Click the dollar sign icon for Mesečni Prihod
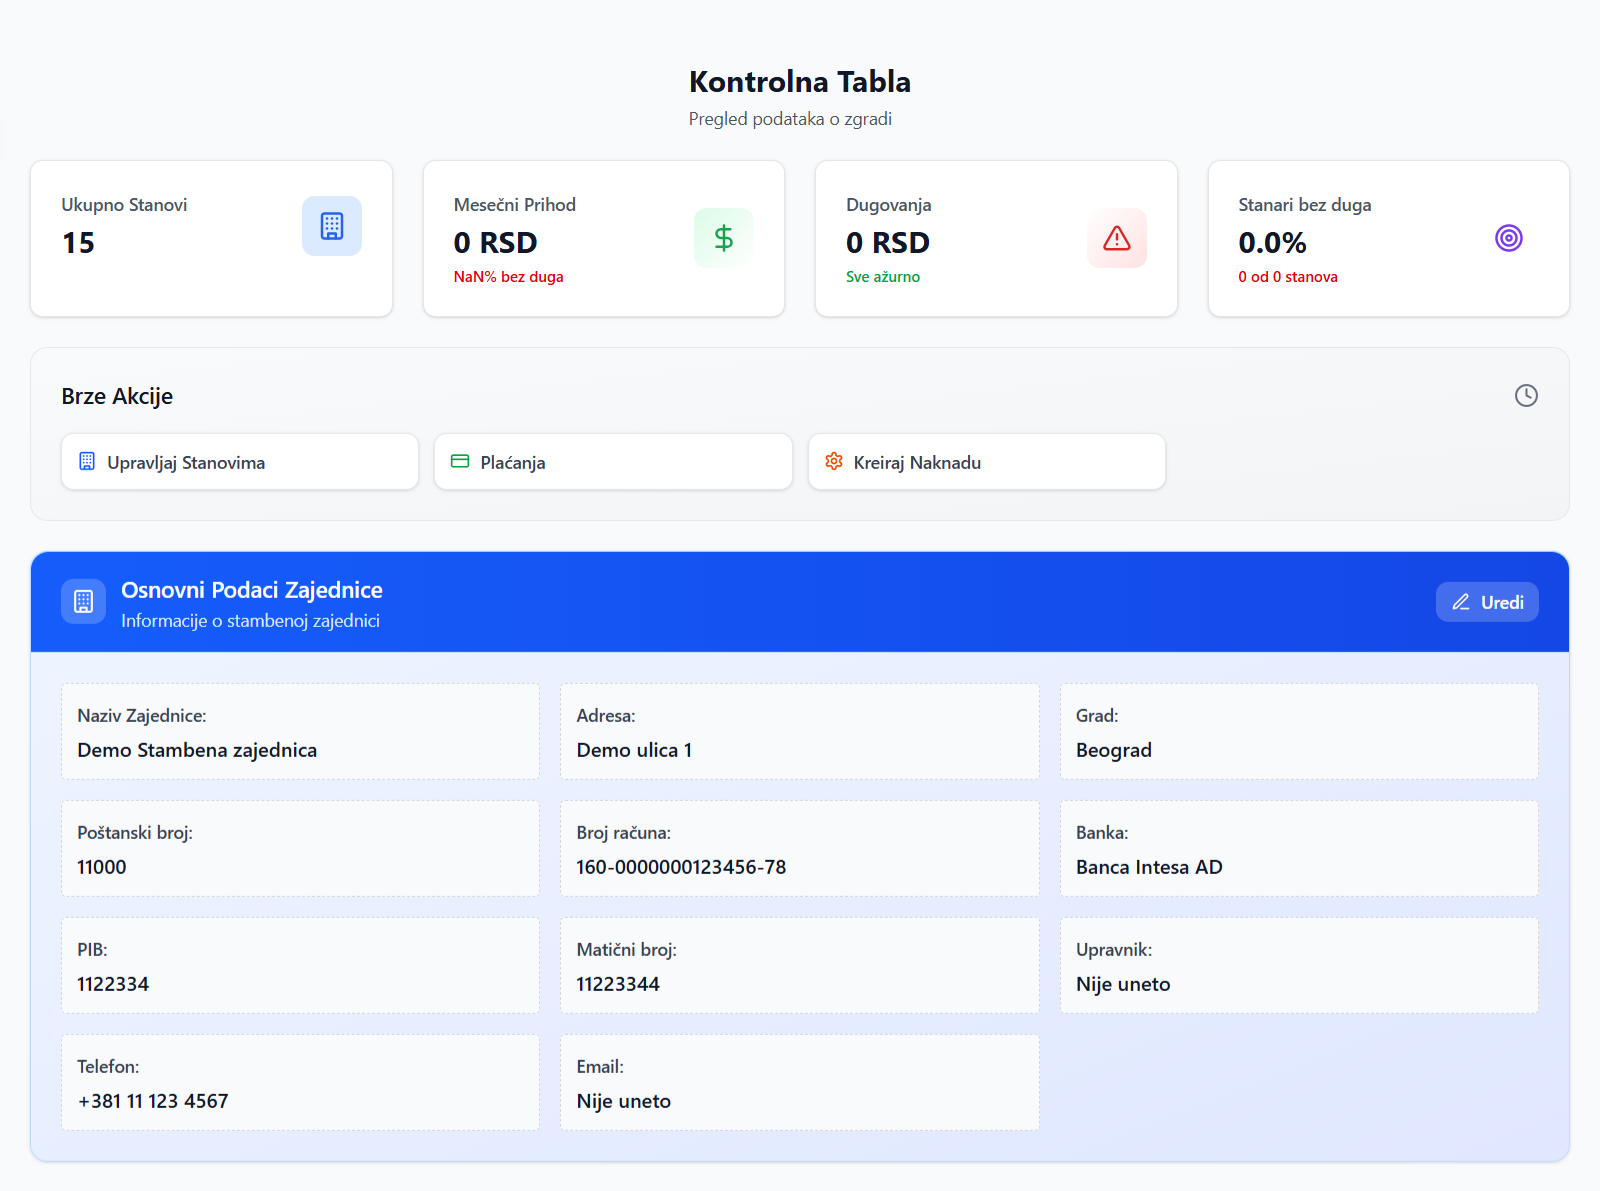The image size is (1600, 1191). (x=723, y=238)
